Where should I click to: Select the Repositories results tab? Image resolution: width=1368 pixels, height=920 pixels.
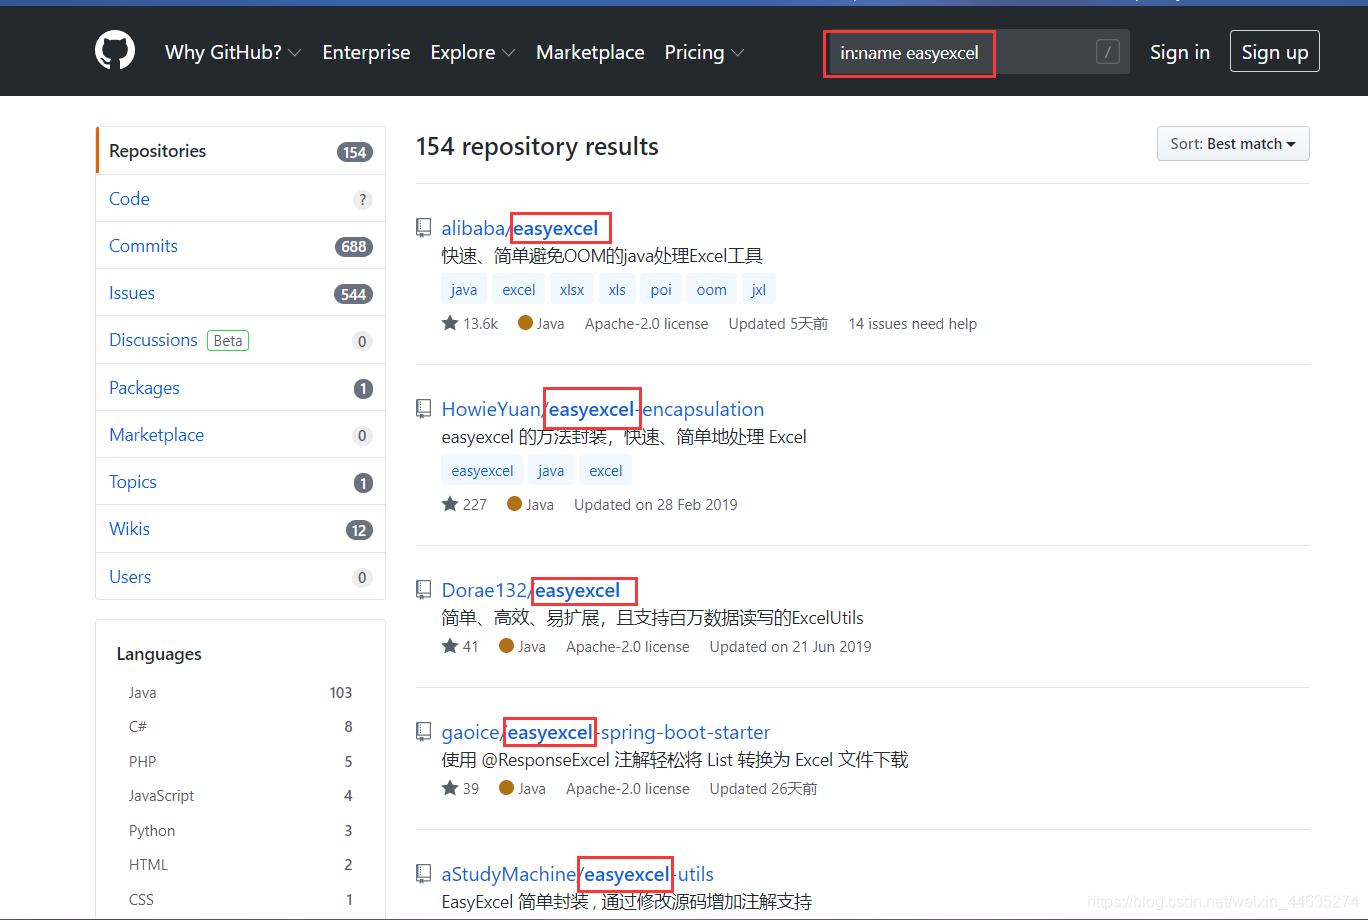pyautogui.click(x=240, y=151)
